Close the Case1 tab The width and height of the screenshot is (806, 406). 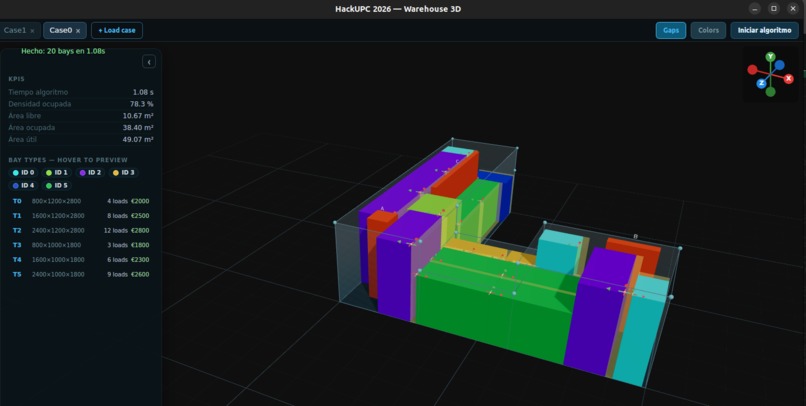click(x=32, y=31)
